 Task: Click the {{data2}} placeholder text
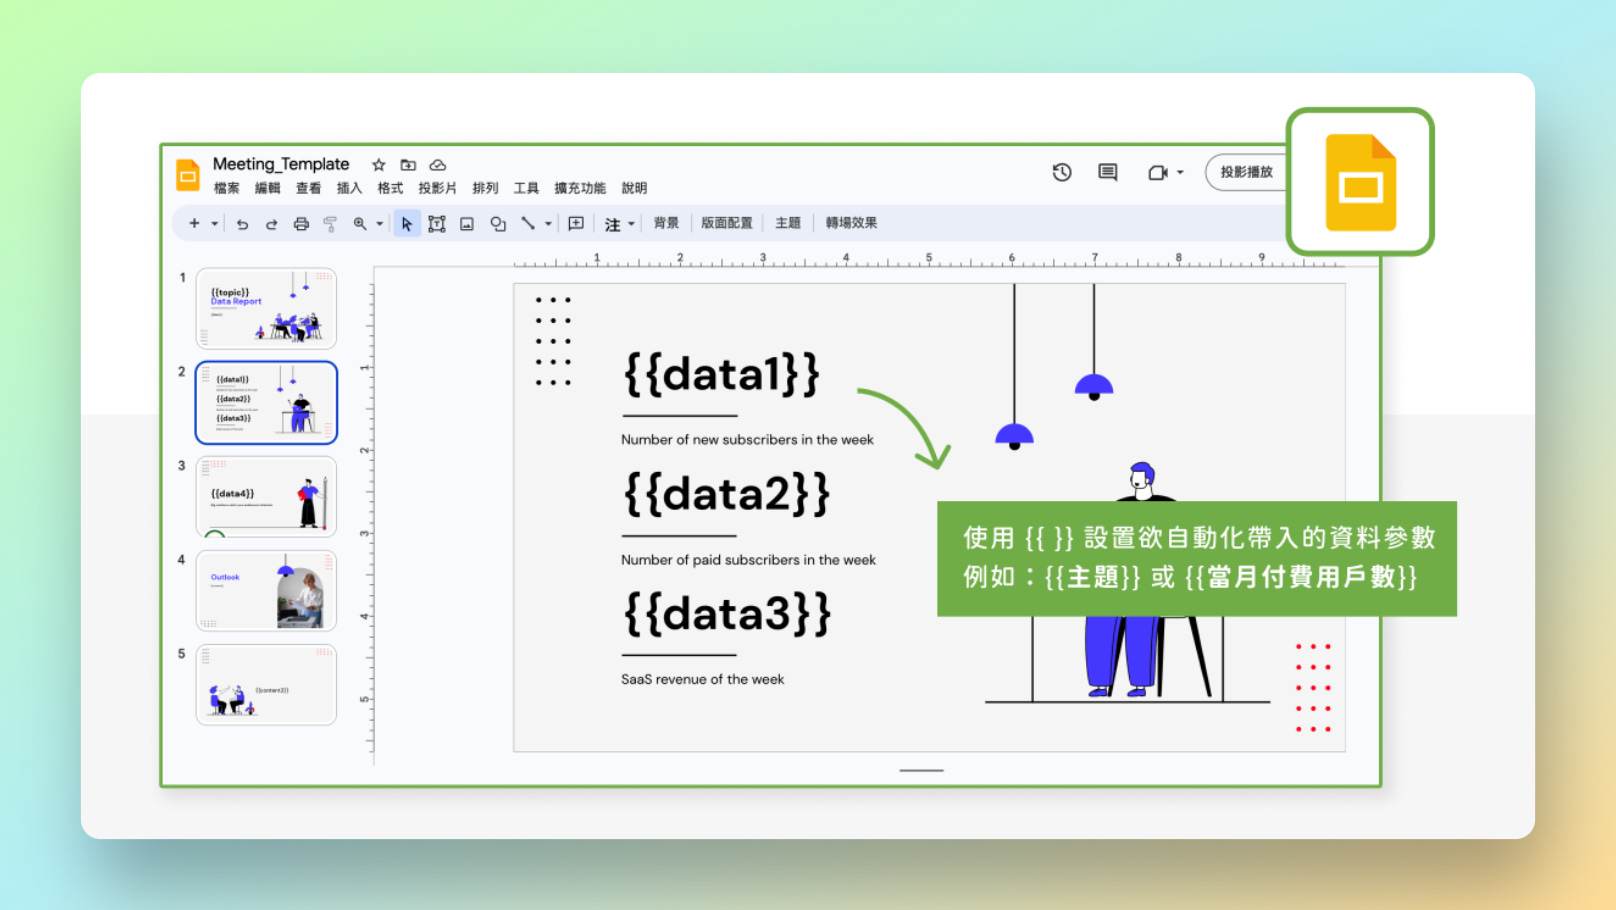[x=727, y=494]
